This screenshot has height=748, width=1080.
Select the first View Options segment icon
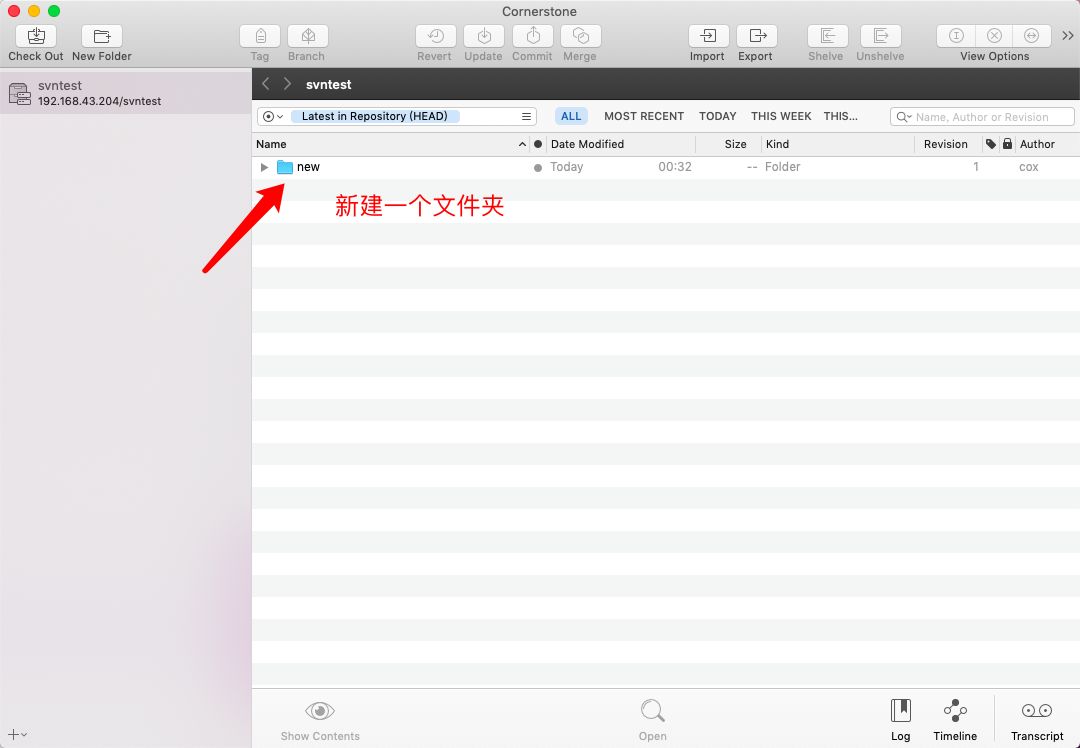click(x=956, y=36)
